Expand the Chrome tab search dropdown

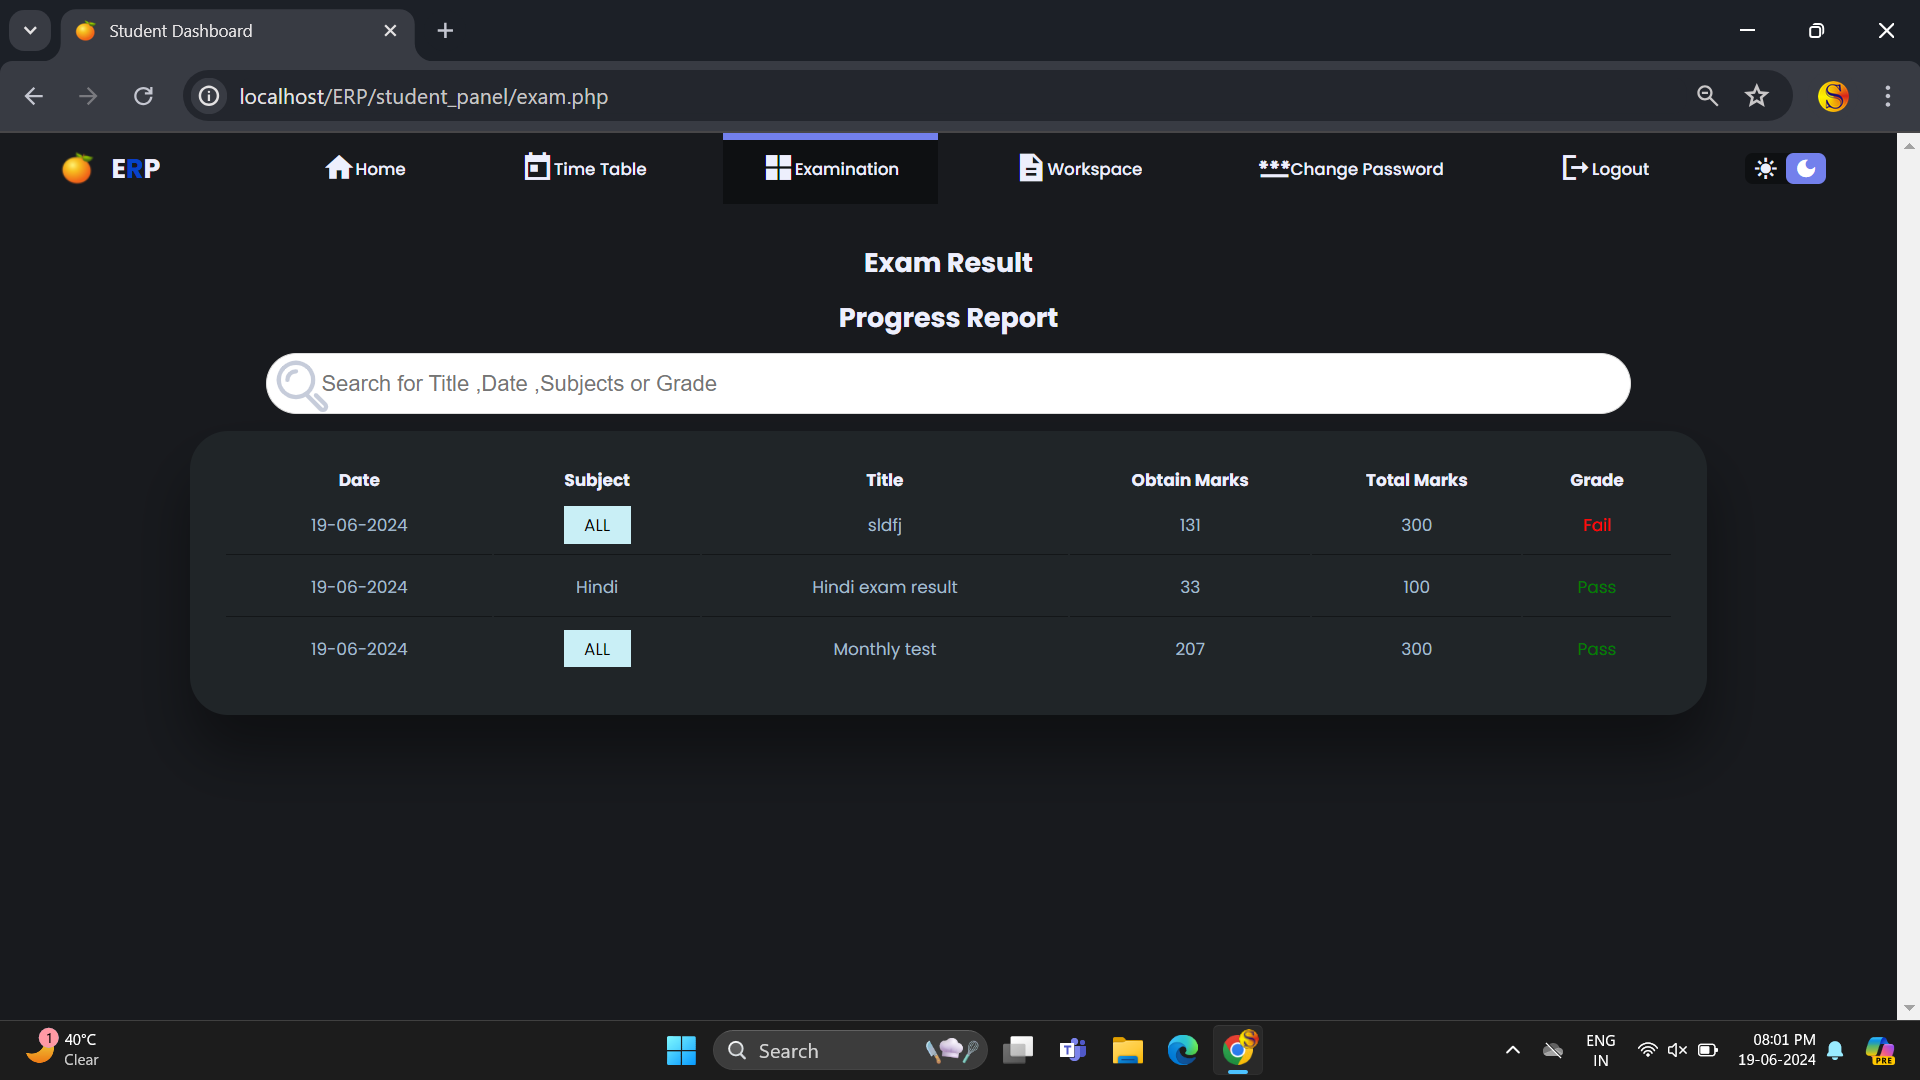(x=30, y=30)
